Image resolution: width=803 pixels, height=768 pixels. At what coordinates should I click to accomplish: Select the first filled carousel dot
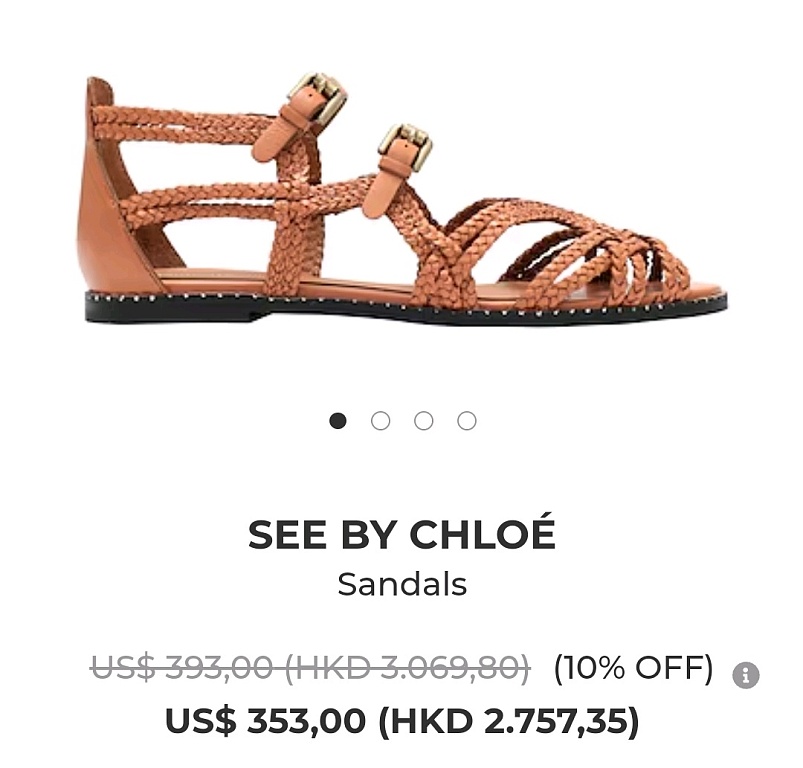coord(337,421)
